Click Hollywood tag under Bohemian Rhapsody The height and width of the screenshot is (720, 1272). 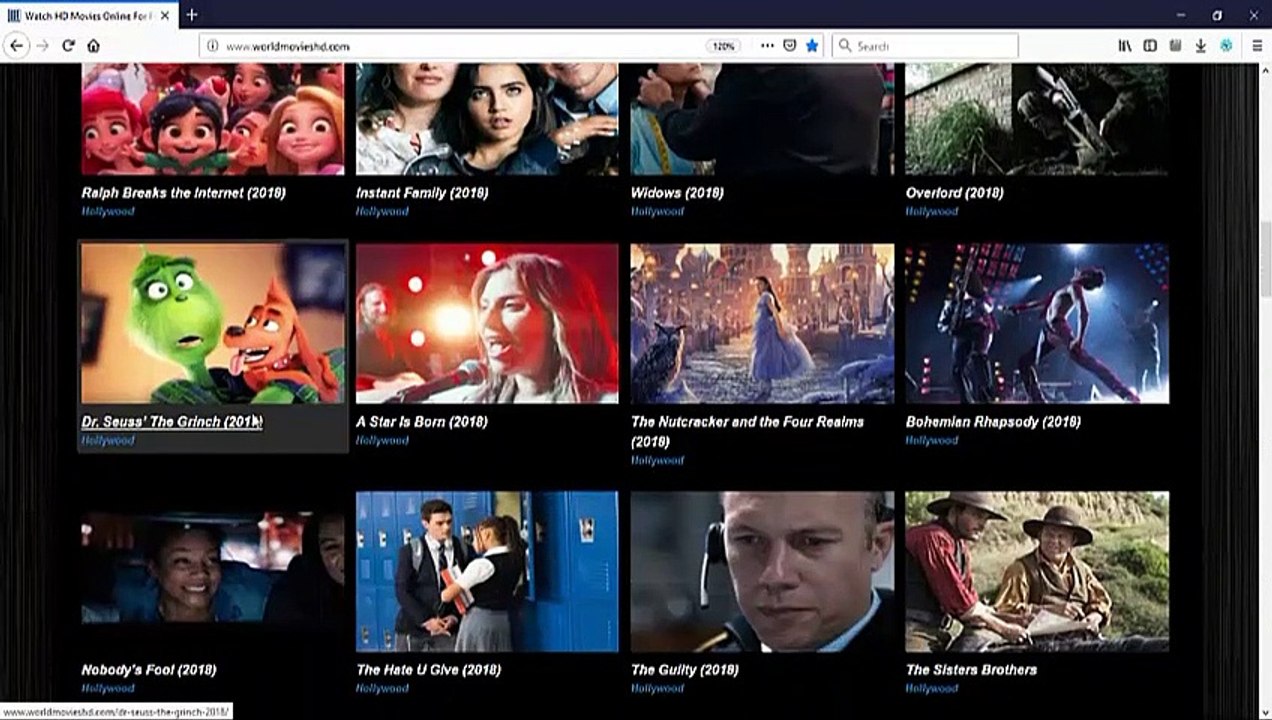tap(932, 440)
